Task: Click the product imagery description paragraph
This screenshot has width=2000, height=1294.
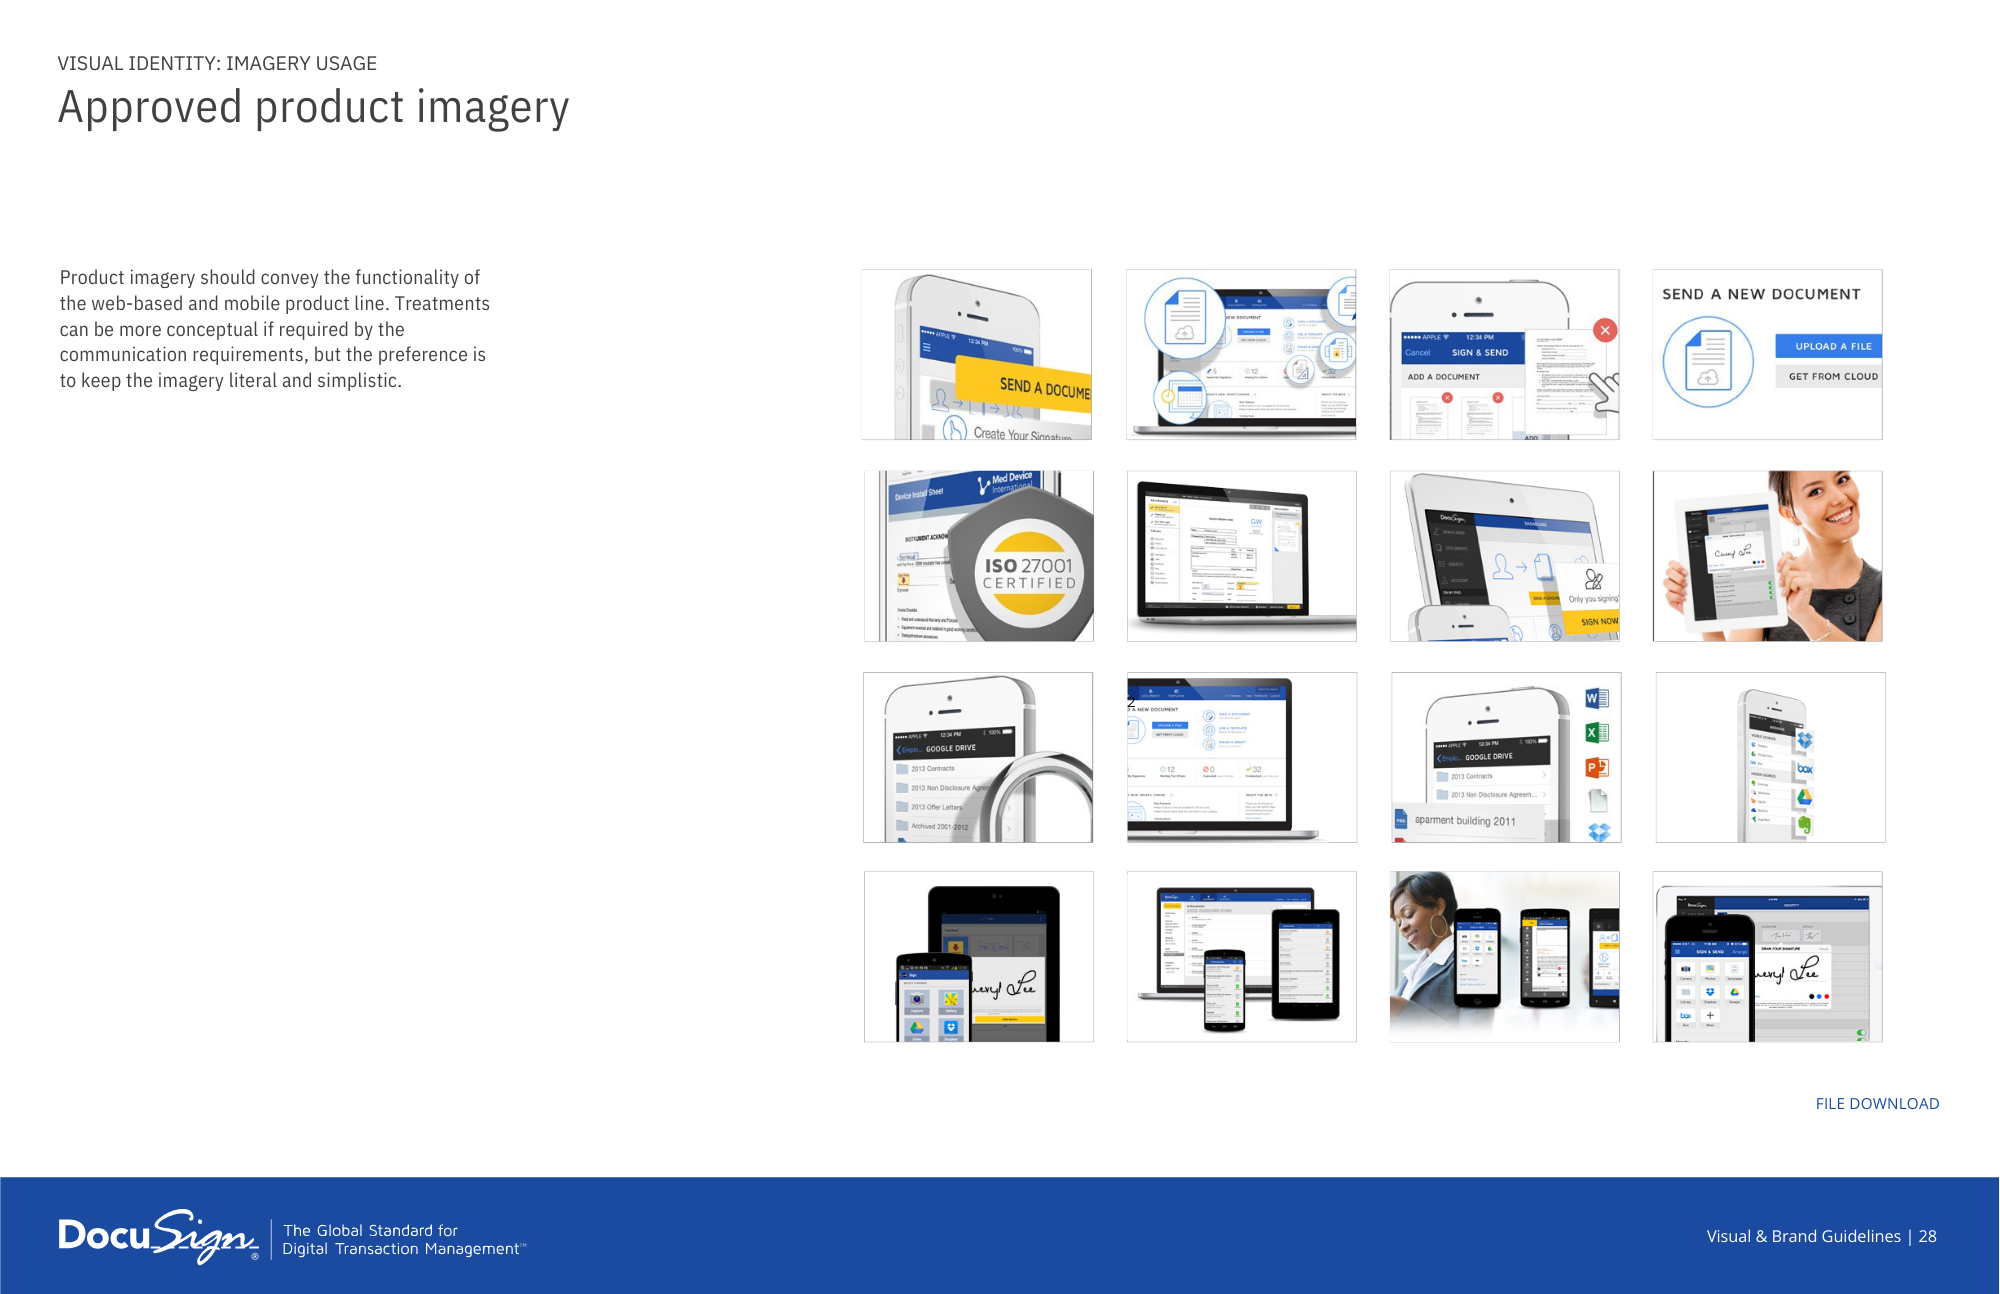Action: click(x=274, y=329)
